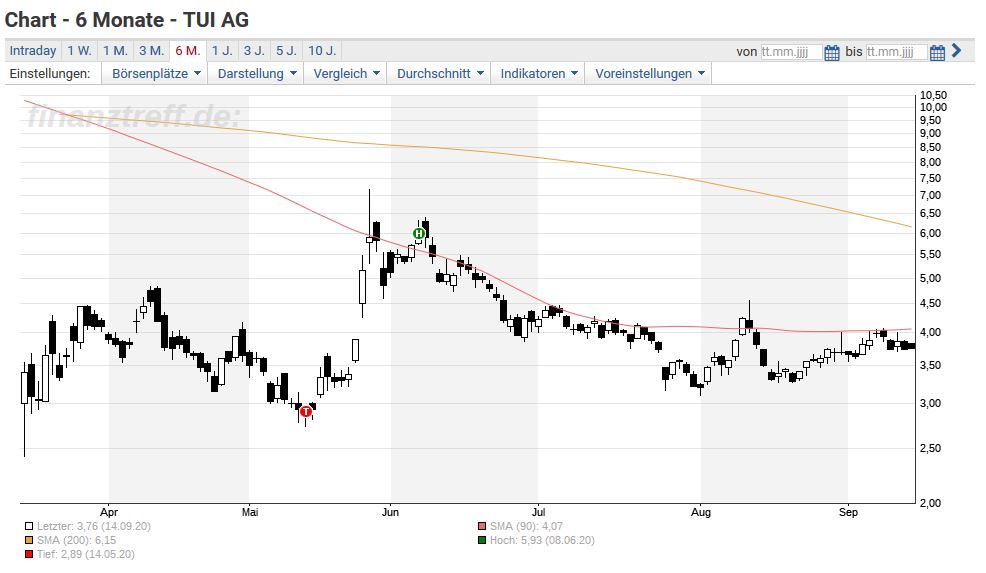Viewport: 986px width, 573px height.
Task: Switch to the 3 J. tab
Action: pyautogui.click(x=254, y=51)
